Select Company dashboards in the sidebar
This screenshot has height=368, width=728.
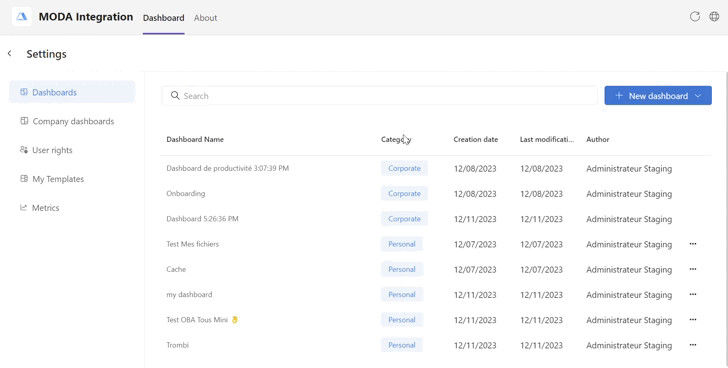pyautogui.click(x=72, y=121)
